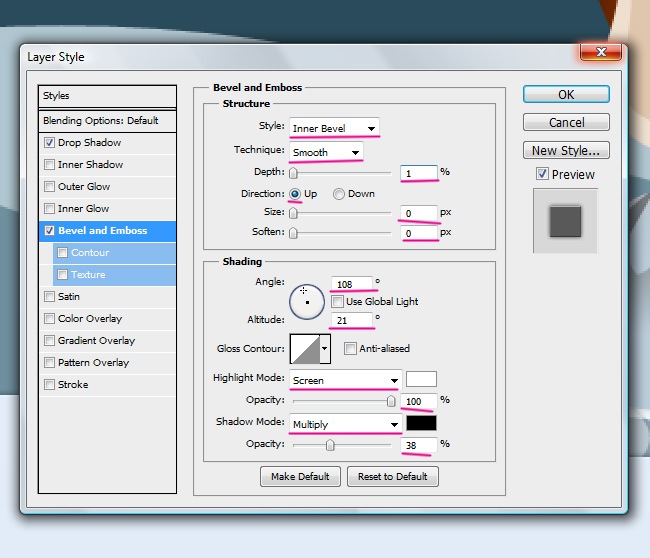Close the Layer Style dialog
The height and width of the screenshot is (558, 650).
(602, 52)
